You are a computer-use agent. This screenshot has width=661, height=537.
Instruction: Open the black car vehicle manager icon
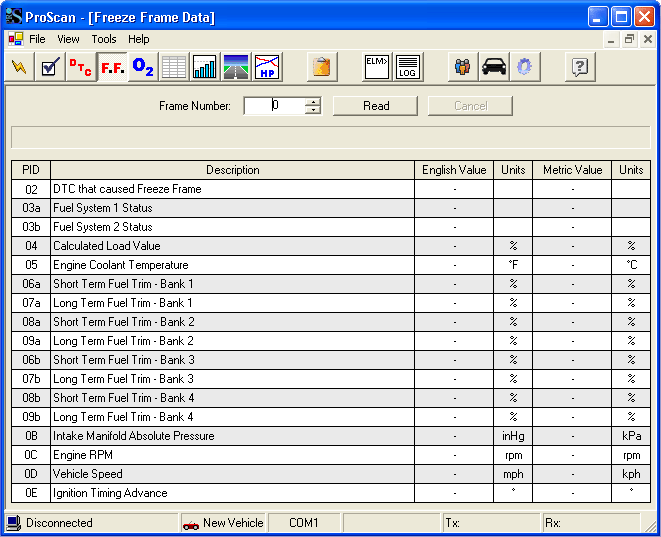[x=494, y=67]
